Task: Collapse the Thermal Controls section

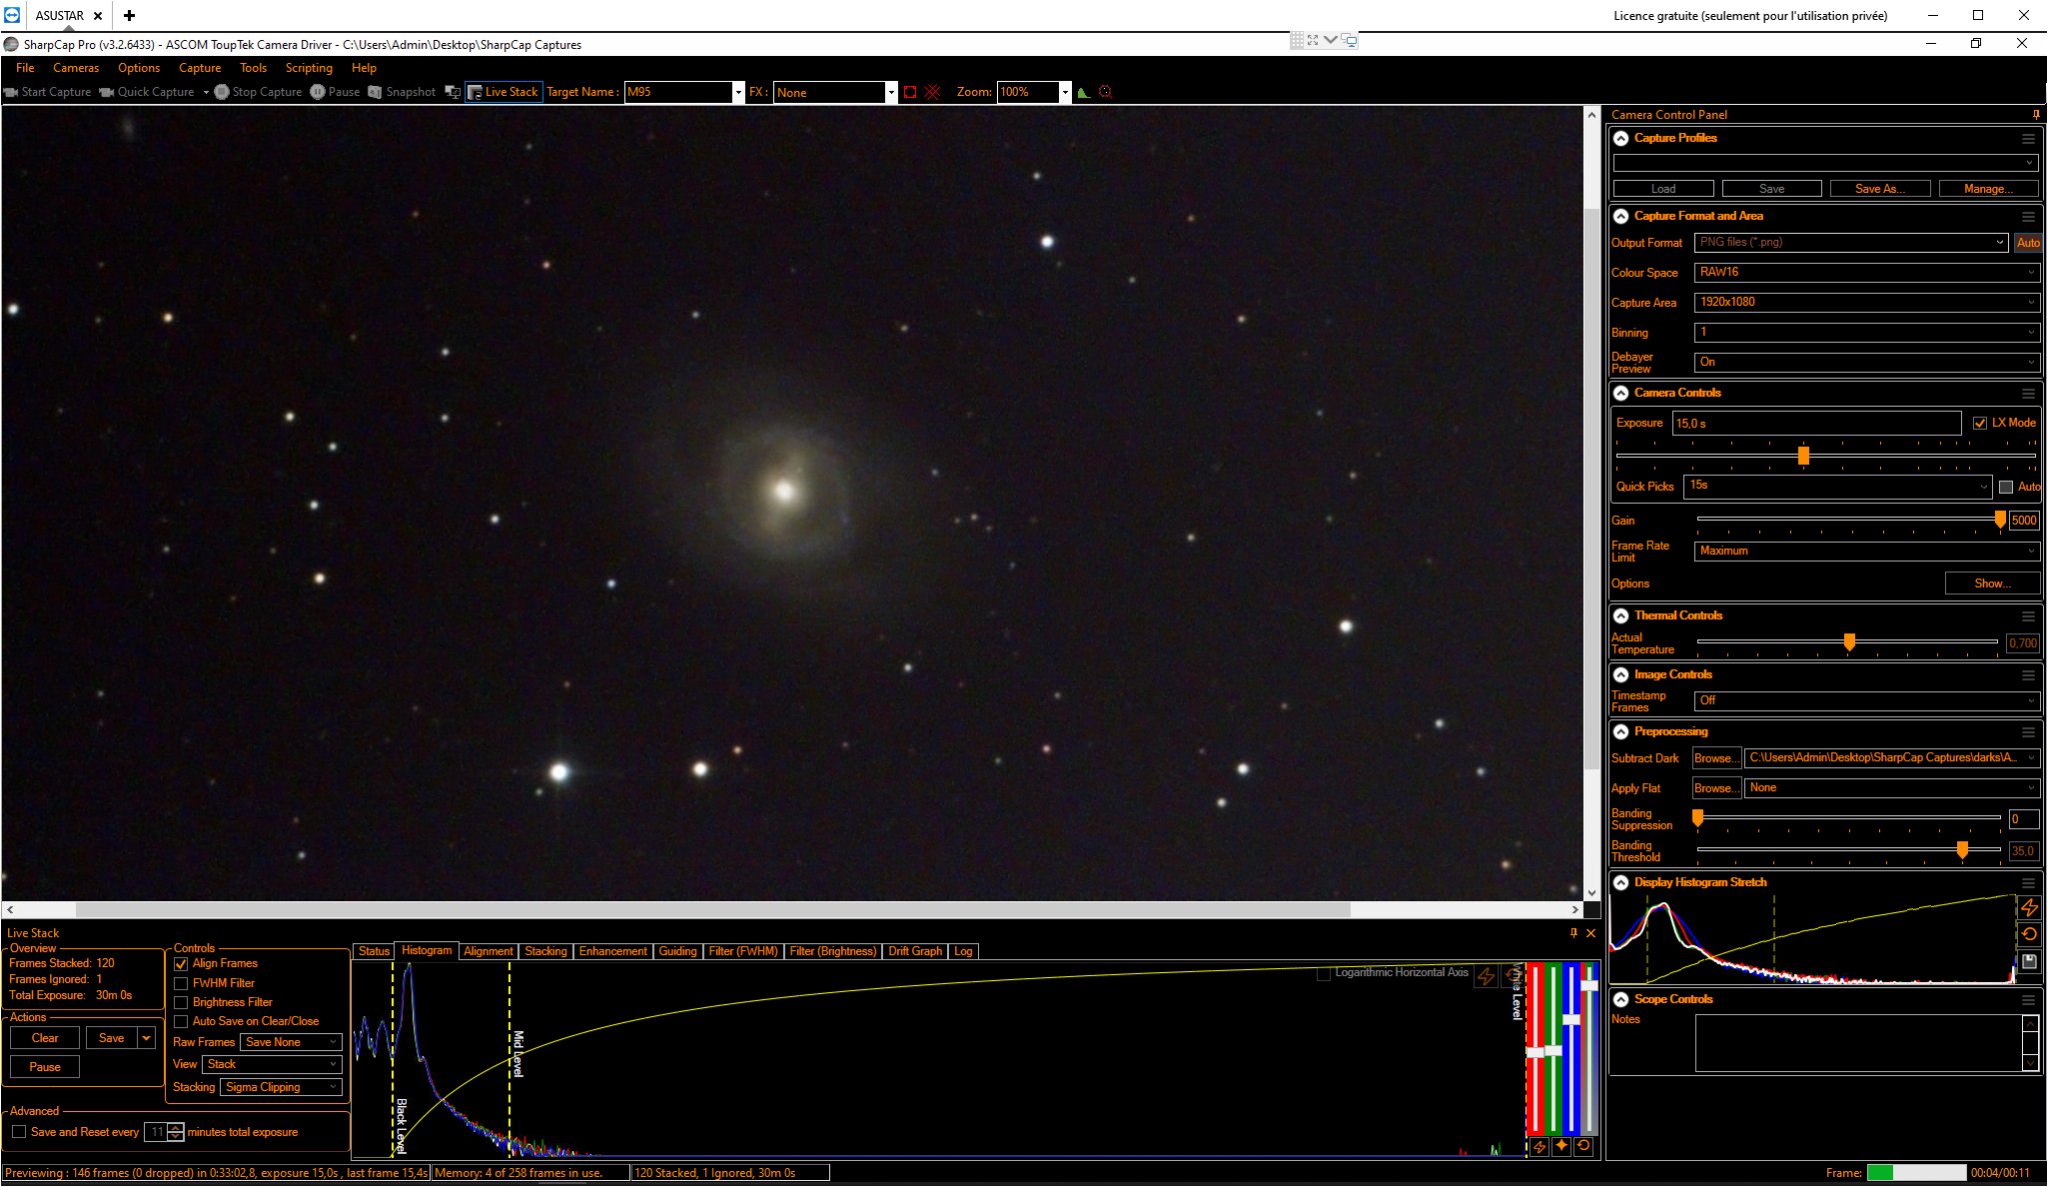Action: click(1621, 616)
